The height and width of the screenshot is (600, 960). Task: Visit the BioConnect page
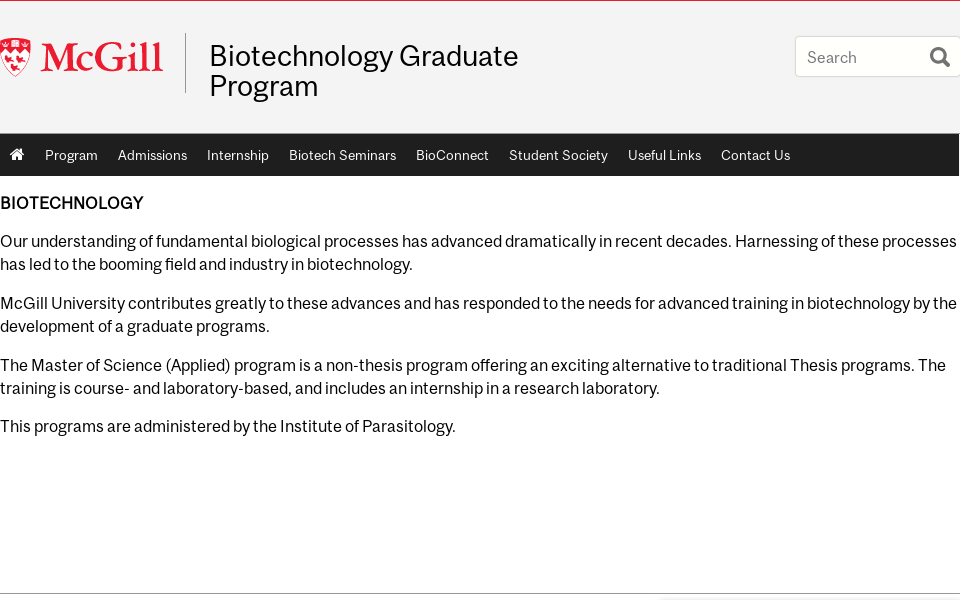pos(452,155)
